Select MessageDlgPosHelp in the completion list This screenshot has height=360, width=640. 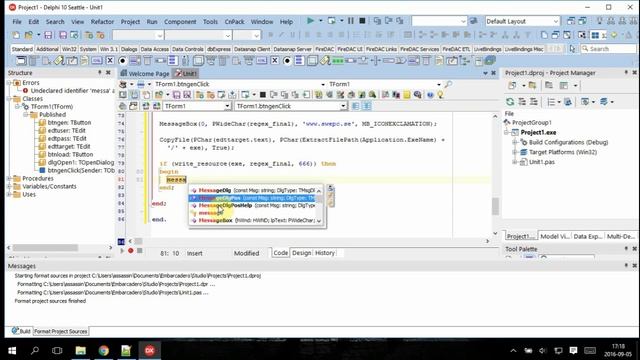coord(253,205)
